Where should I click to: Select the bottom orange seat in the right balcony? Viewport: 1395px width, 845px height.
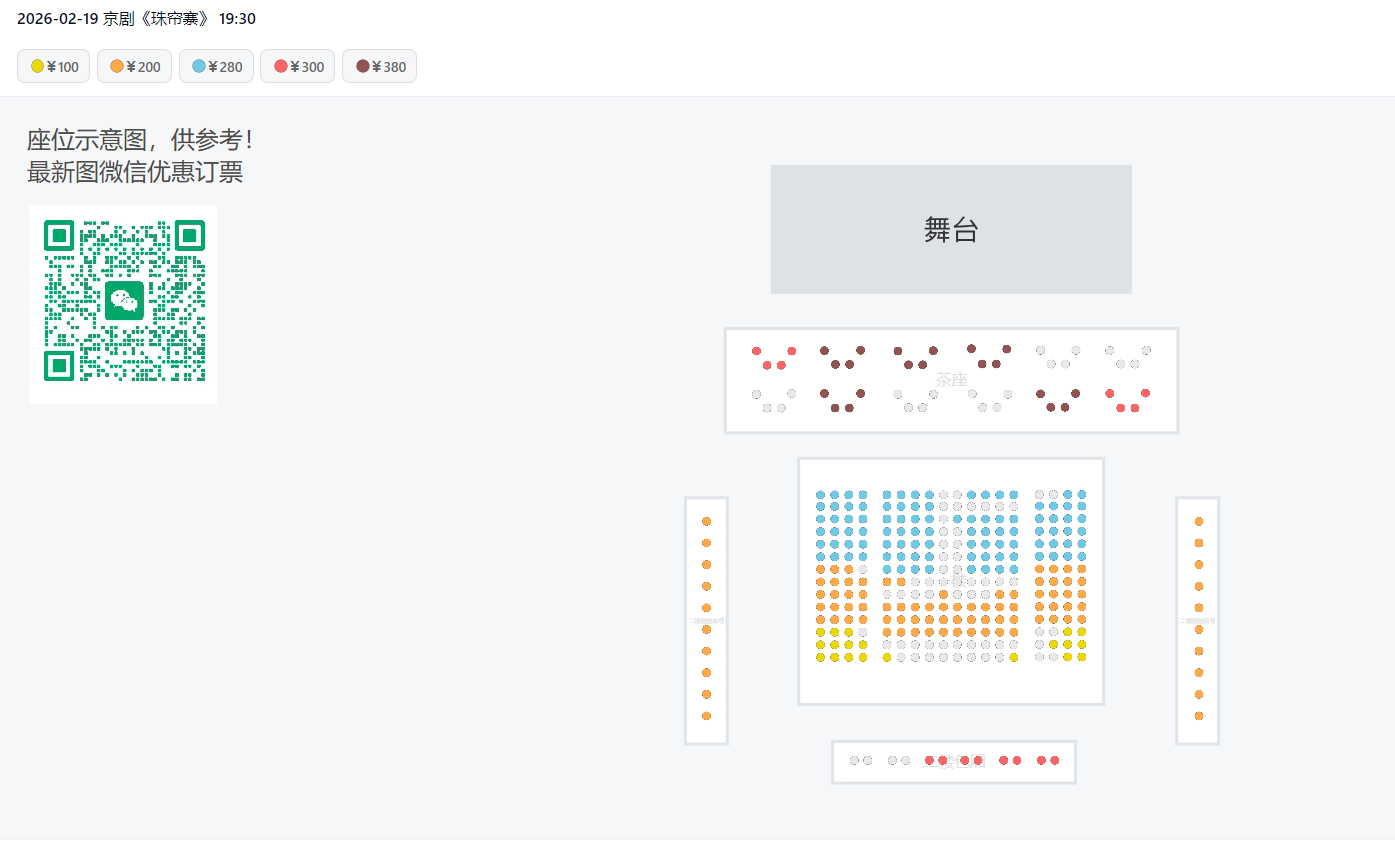(x=1198, y=716)
